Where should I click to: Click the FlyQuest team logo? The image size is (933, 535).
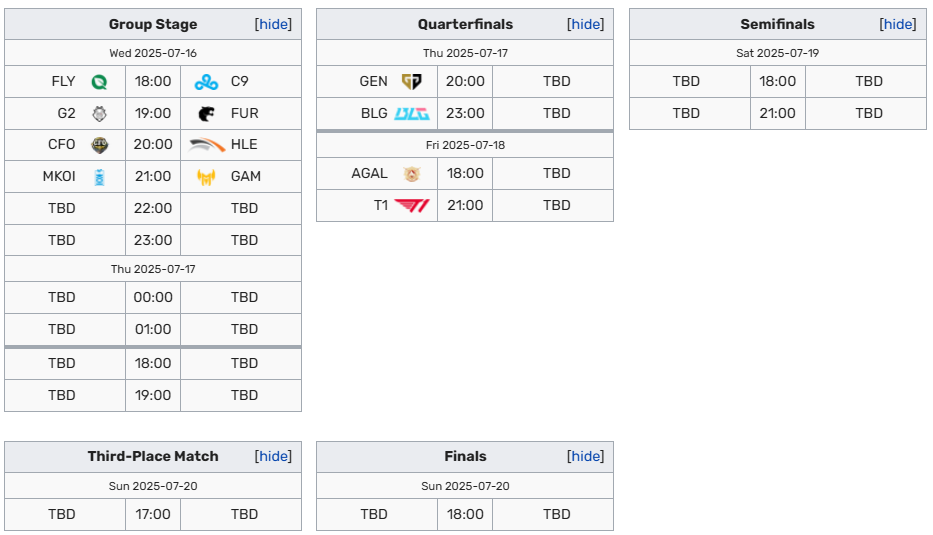[99, 82]
